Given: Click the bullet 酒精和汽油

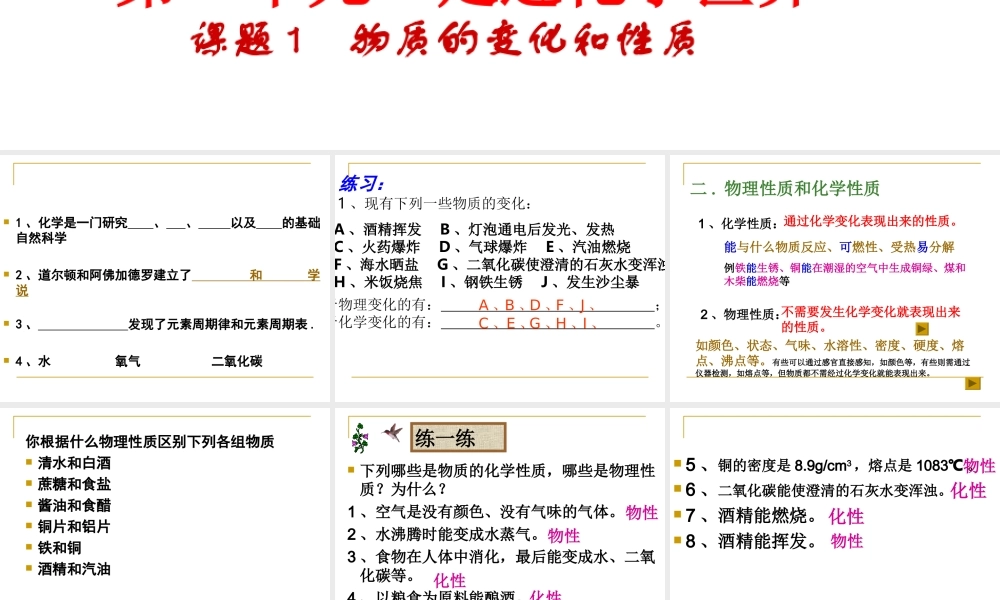Looking at the screenshot, I should [x=74, y=568].
